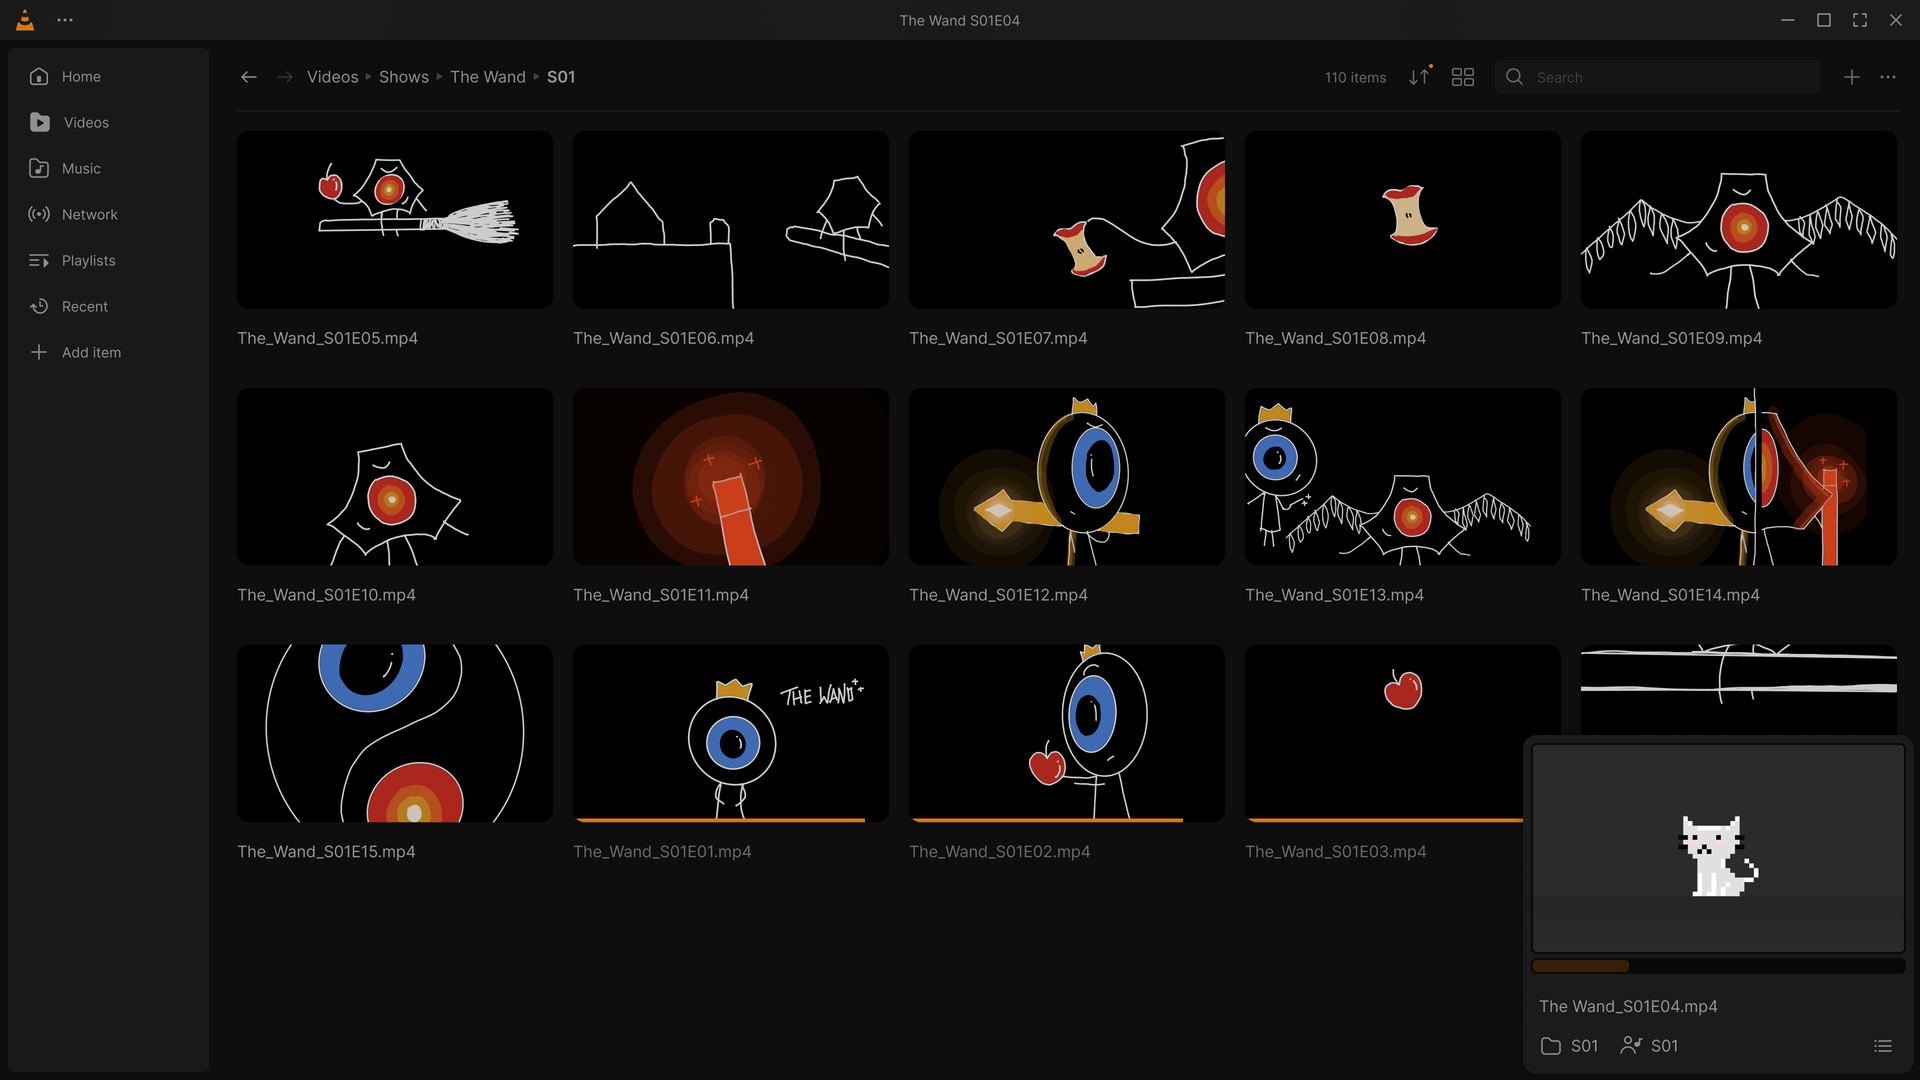Maximize the VLC window
The height and width of the screenshot is (1080, 1920).
click(1824, 20)
